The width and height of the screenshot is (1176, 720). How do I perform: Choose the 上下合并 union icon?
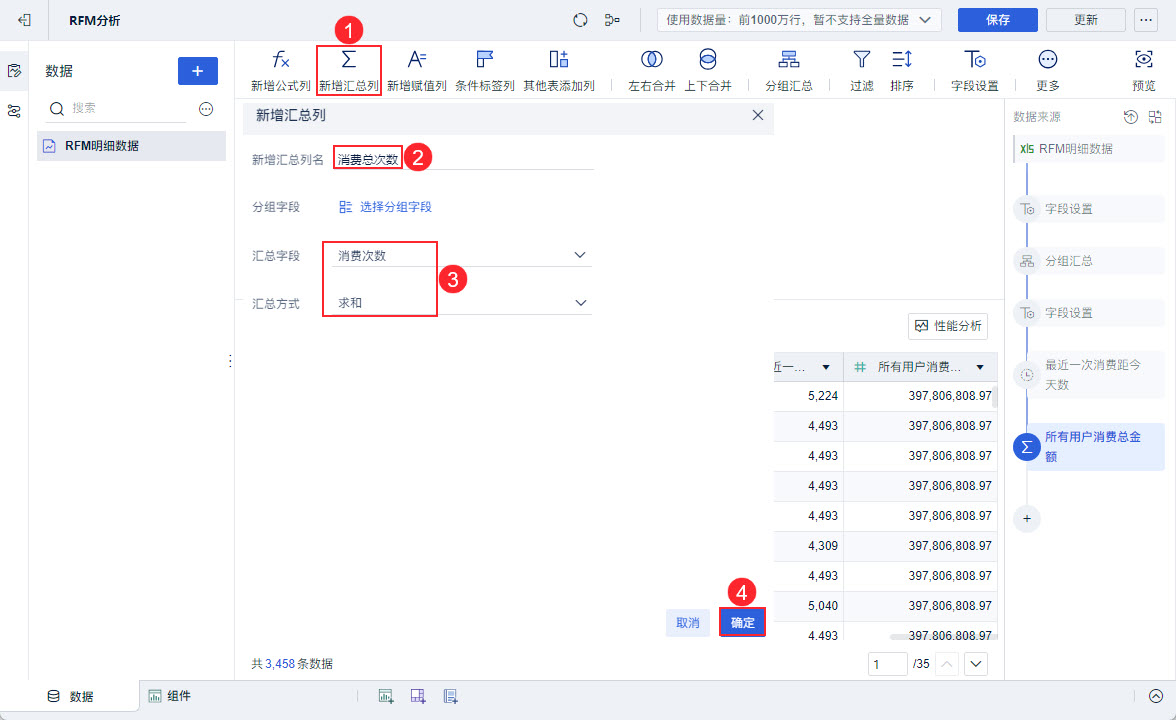coord(707,60)
